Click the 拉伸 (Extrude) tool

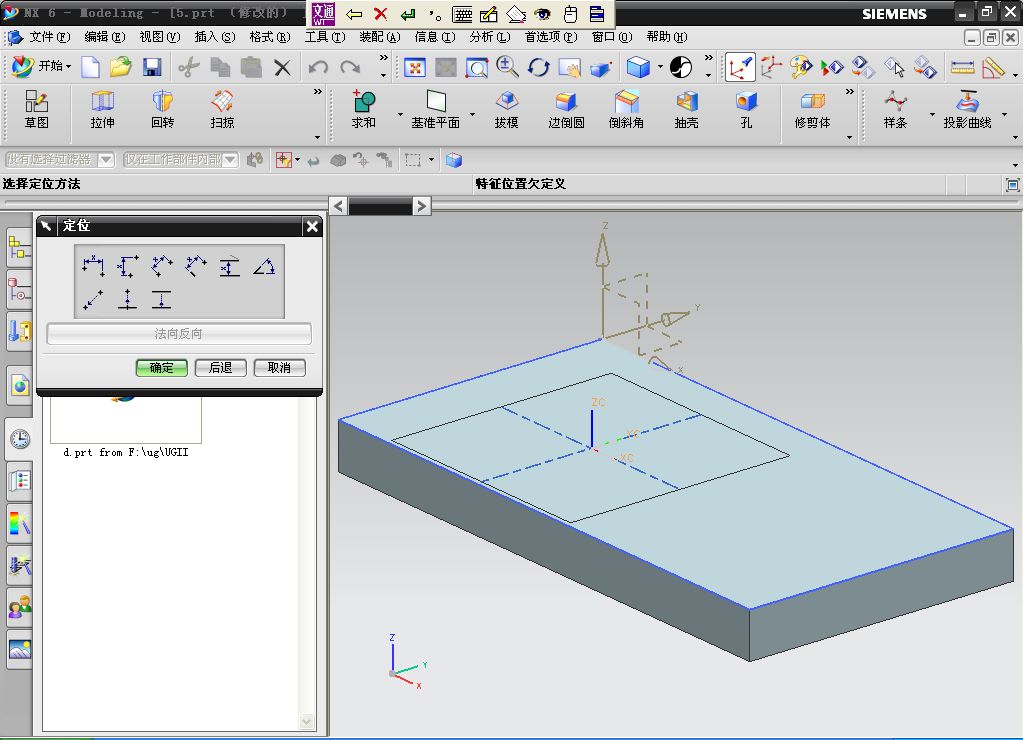[x=102, y=109]
